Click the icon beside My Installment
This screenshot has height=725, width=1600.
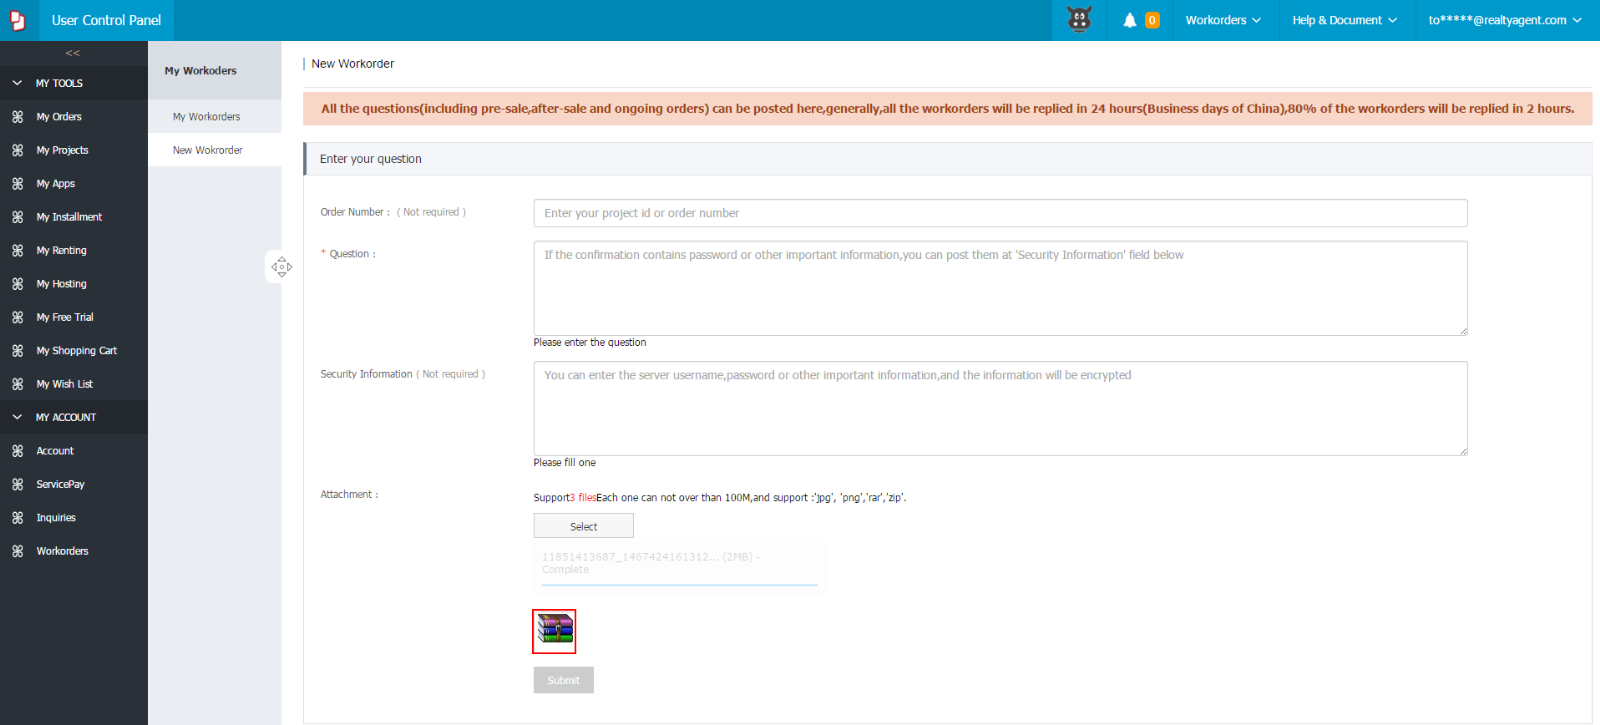pos(18,217)
